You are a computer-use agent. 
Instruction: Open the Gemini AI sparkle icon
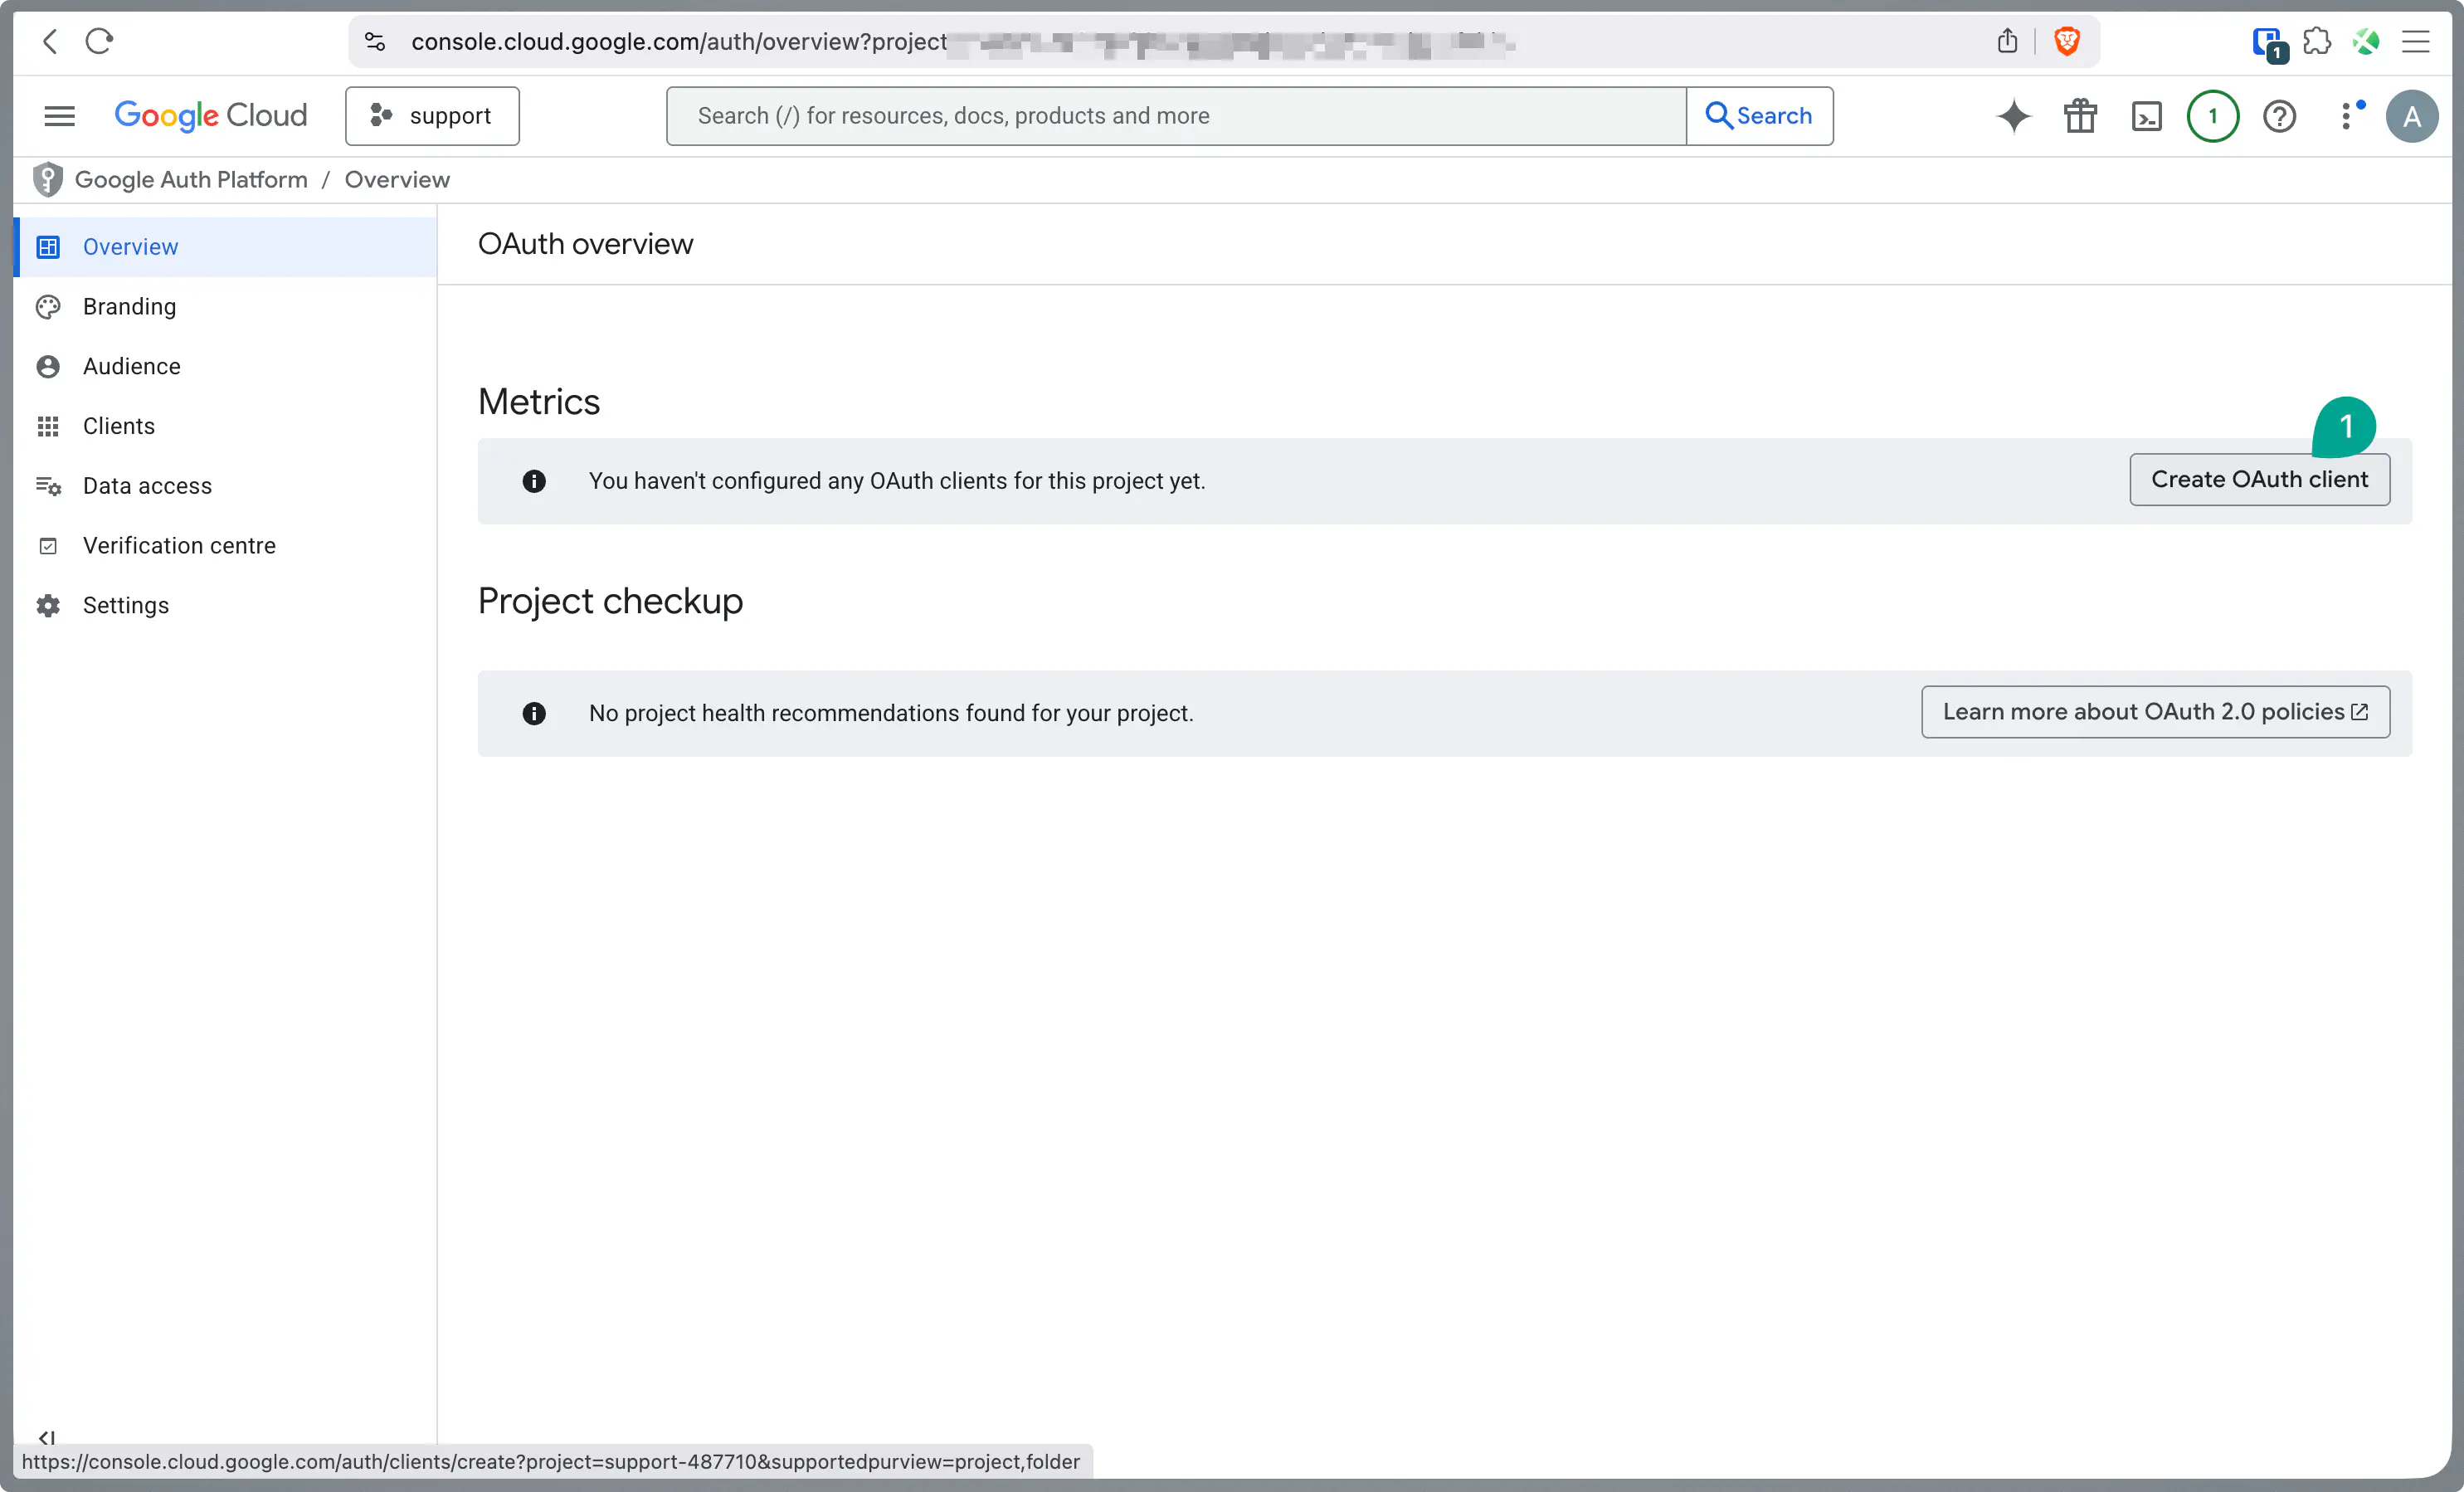[2013, 116]
